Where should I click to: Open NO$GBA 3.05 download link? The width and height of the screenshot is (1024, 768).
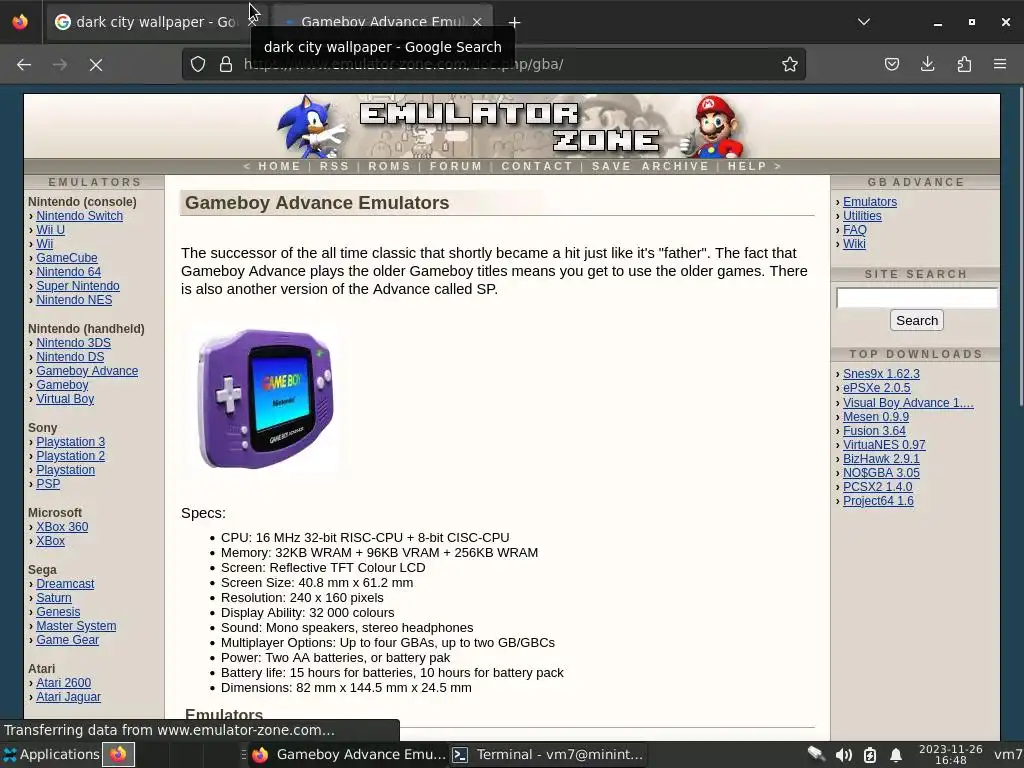tap(881, 473)
